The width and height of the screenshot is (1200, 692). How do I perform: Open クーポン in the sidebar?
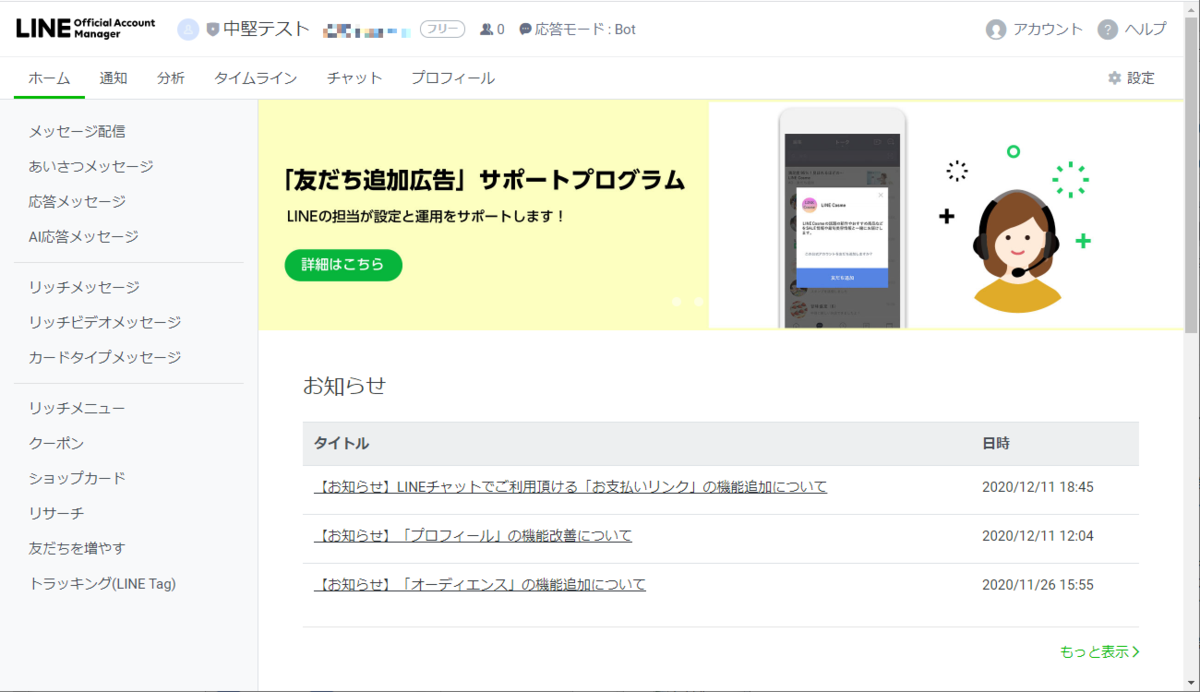pos(56,443)
